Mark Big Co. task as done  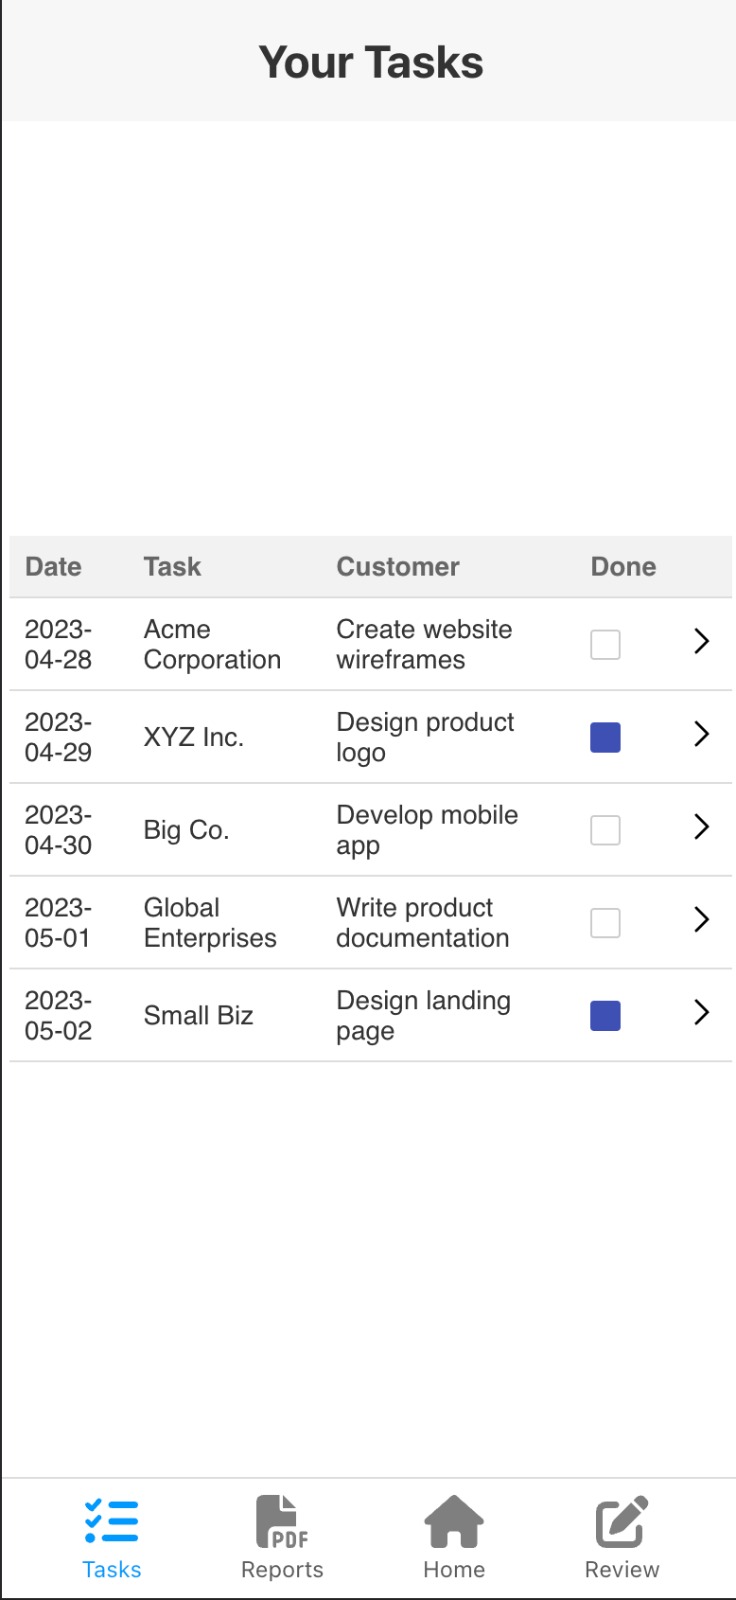605,830
